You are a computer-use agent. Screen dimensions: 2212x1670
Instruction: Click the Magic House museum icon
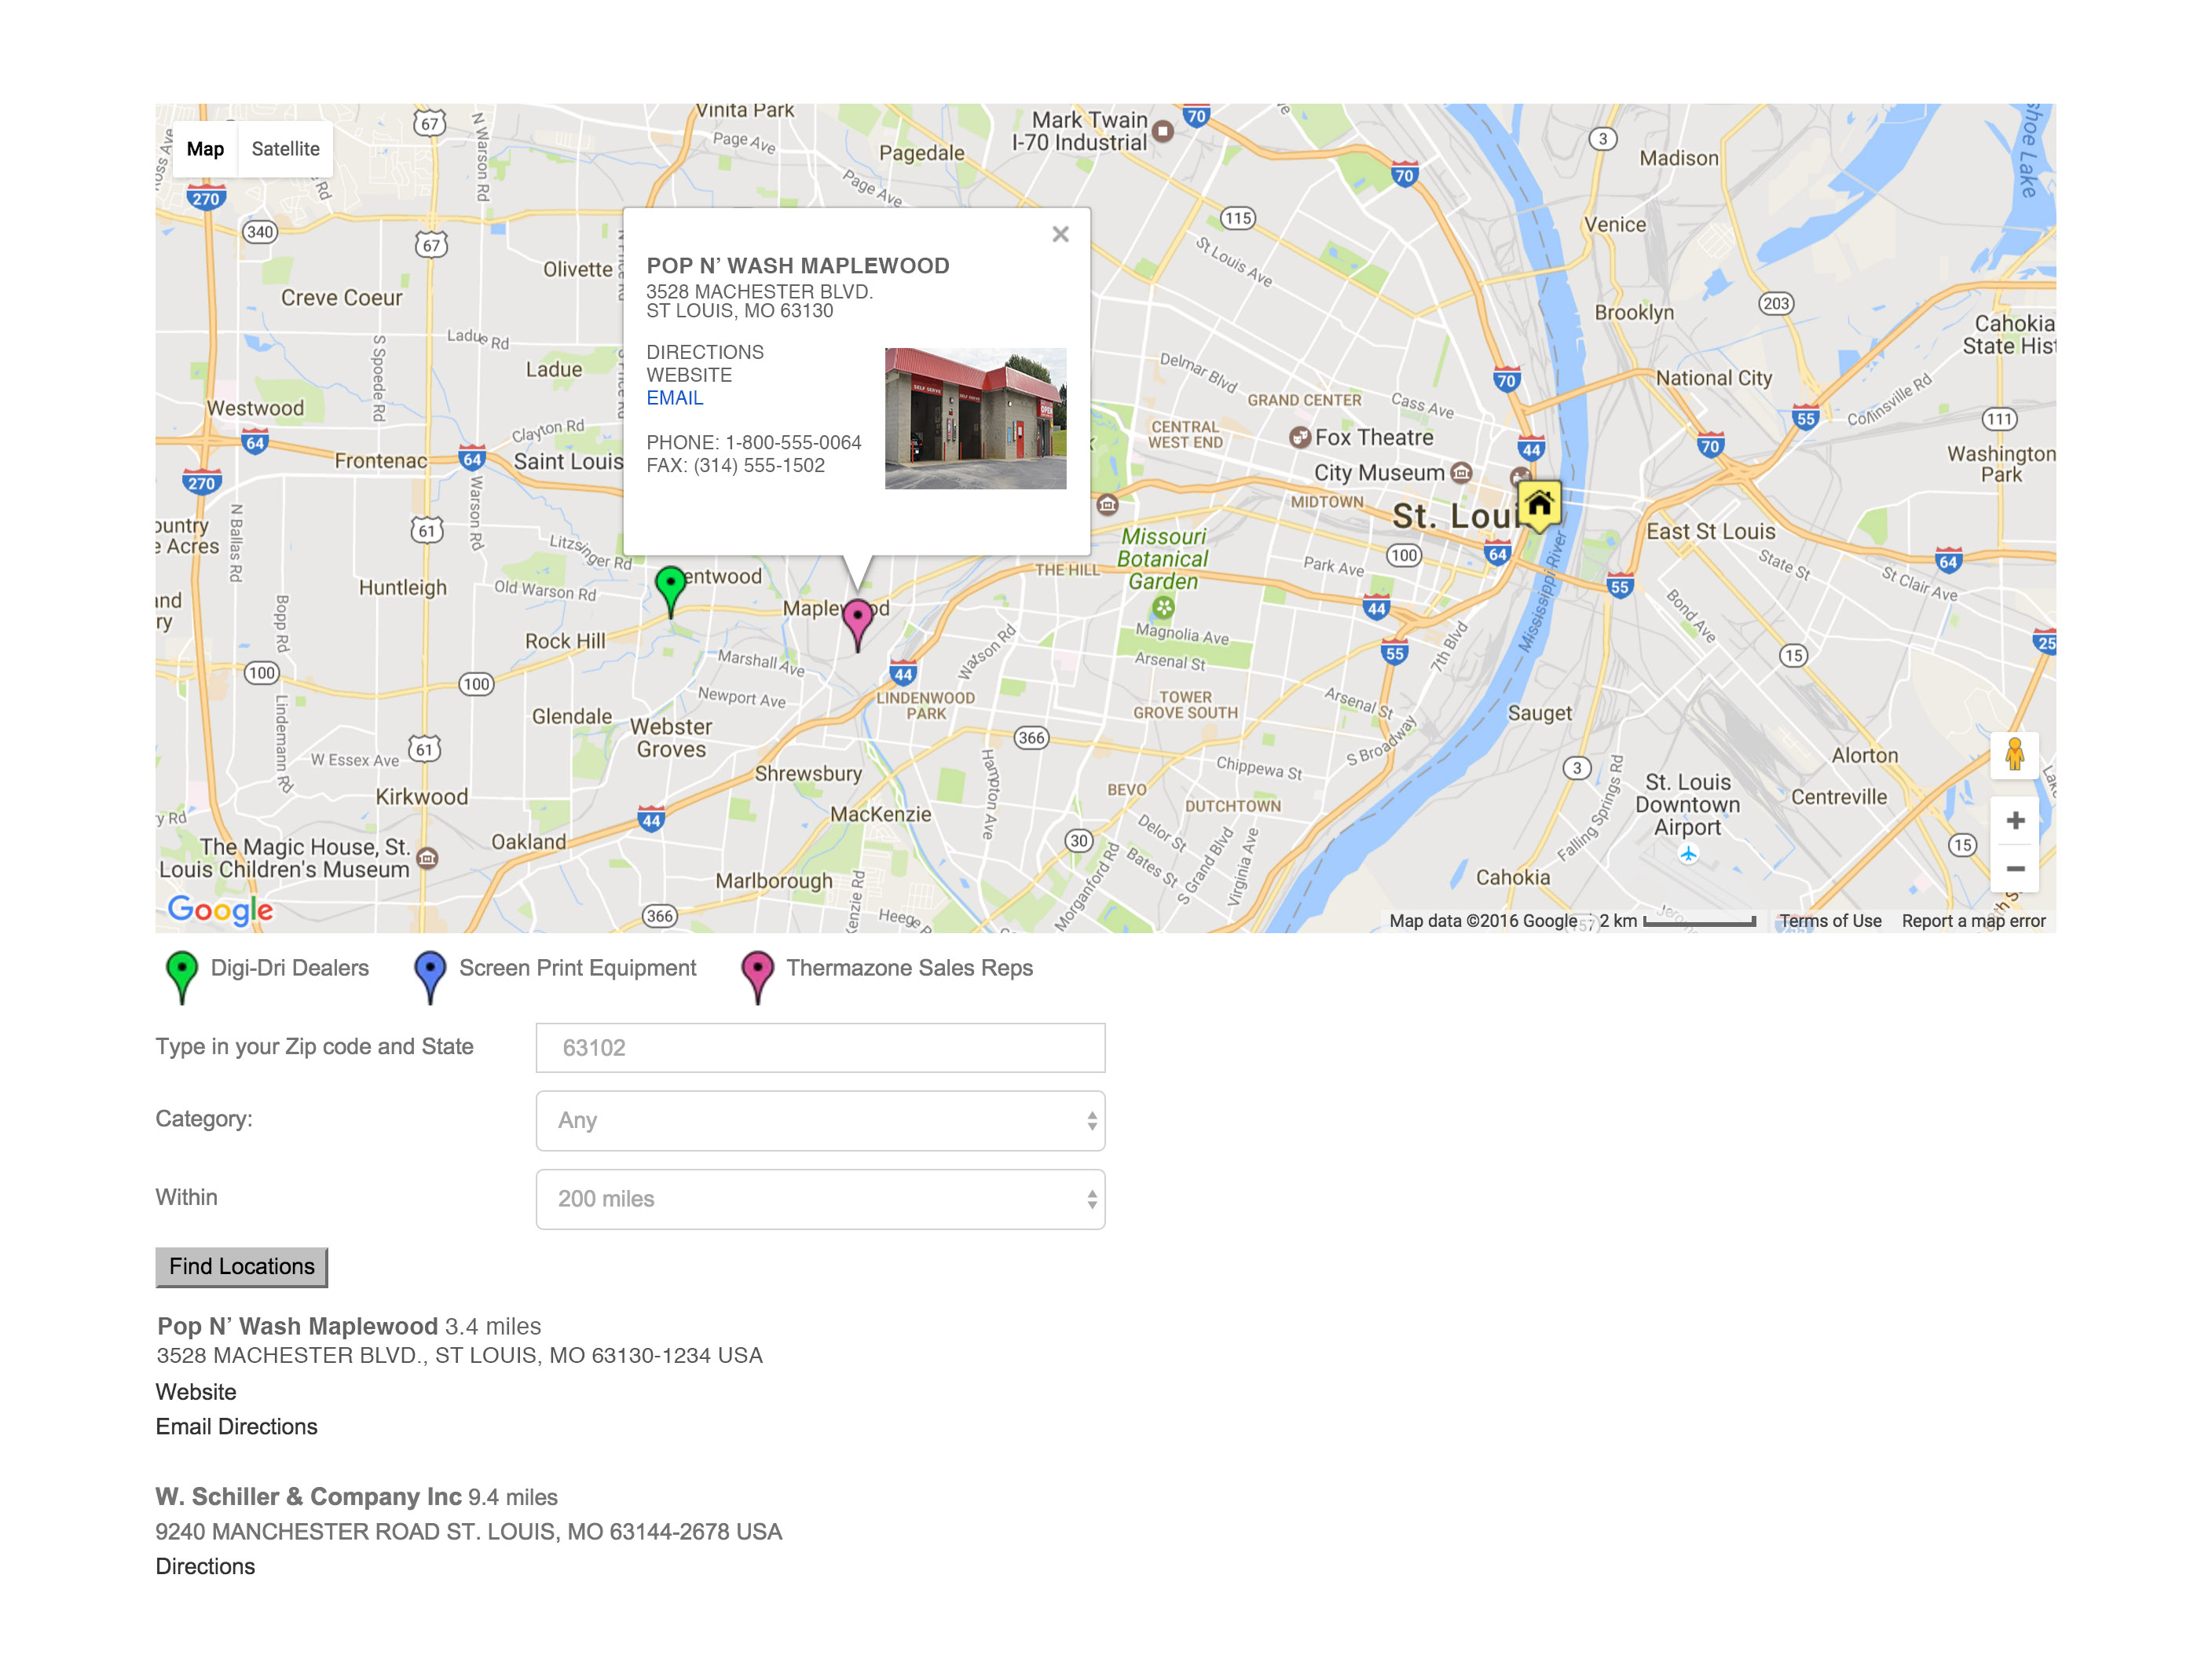coord(427,858)
